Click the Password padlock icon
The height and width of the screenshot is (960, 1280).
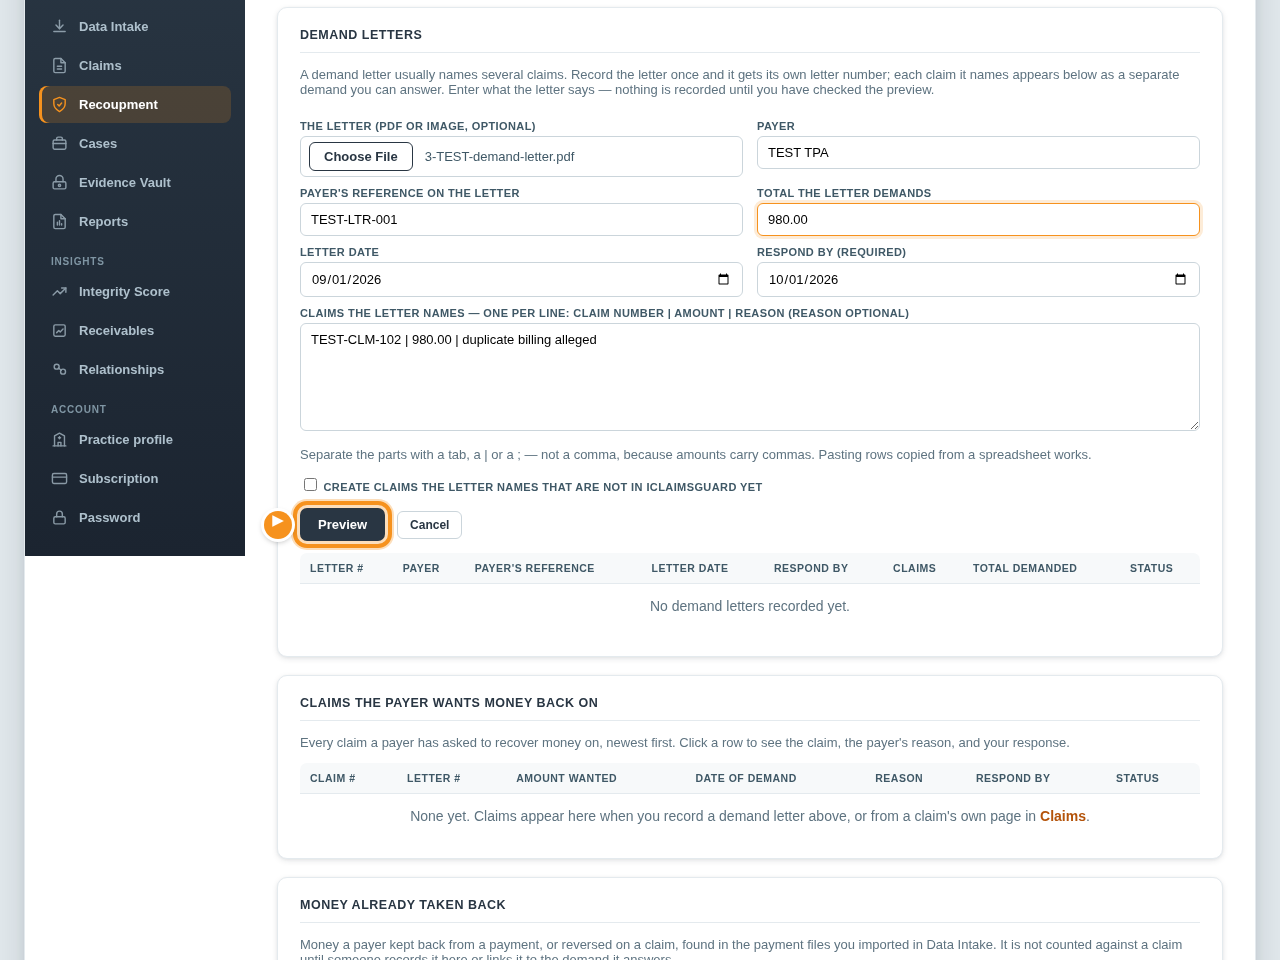59,517
